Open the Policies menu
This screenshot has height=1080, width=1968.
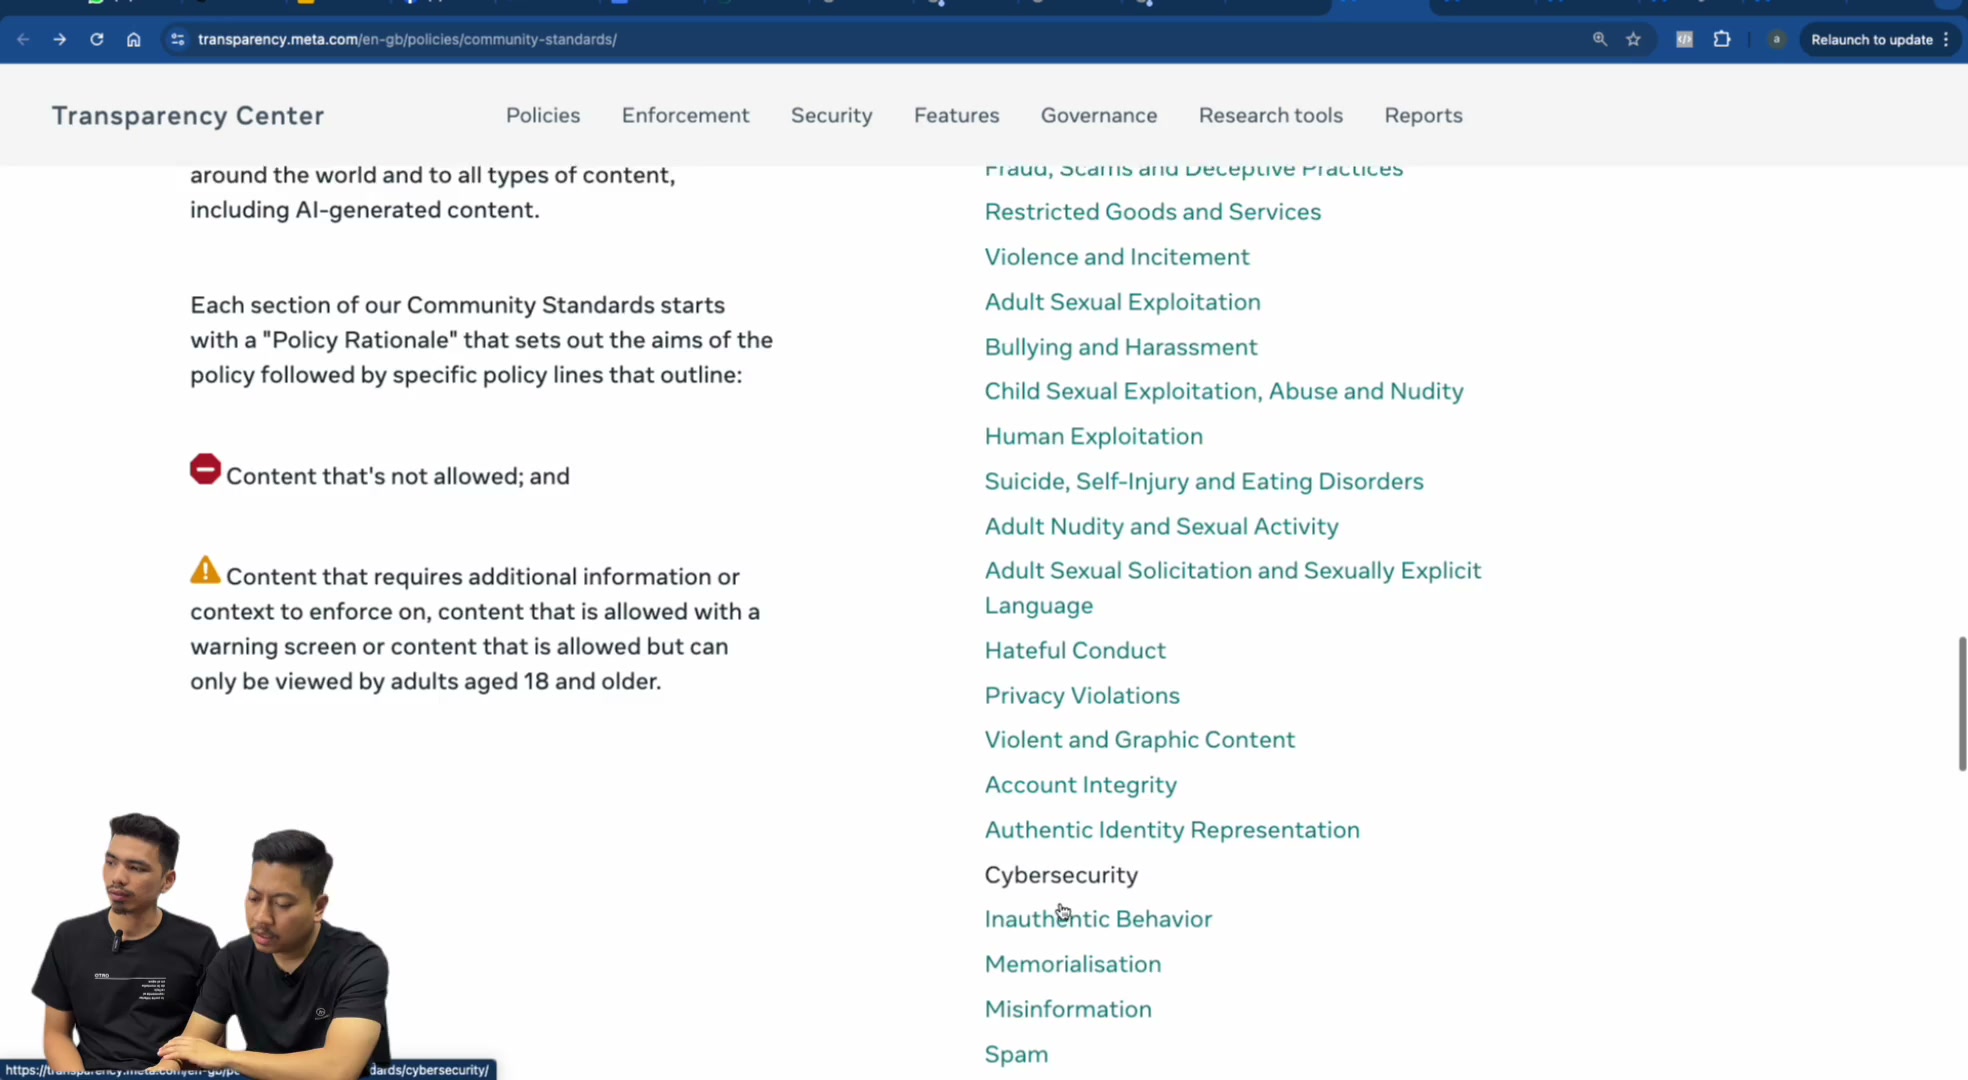click(x=543, y=115)
